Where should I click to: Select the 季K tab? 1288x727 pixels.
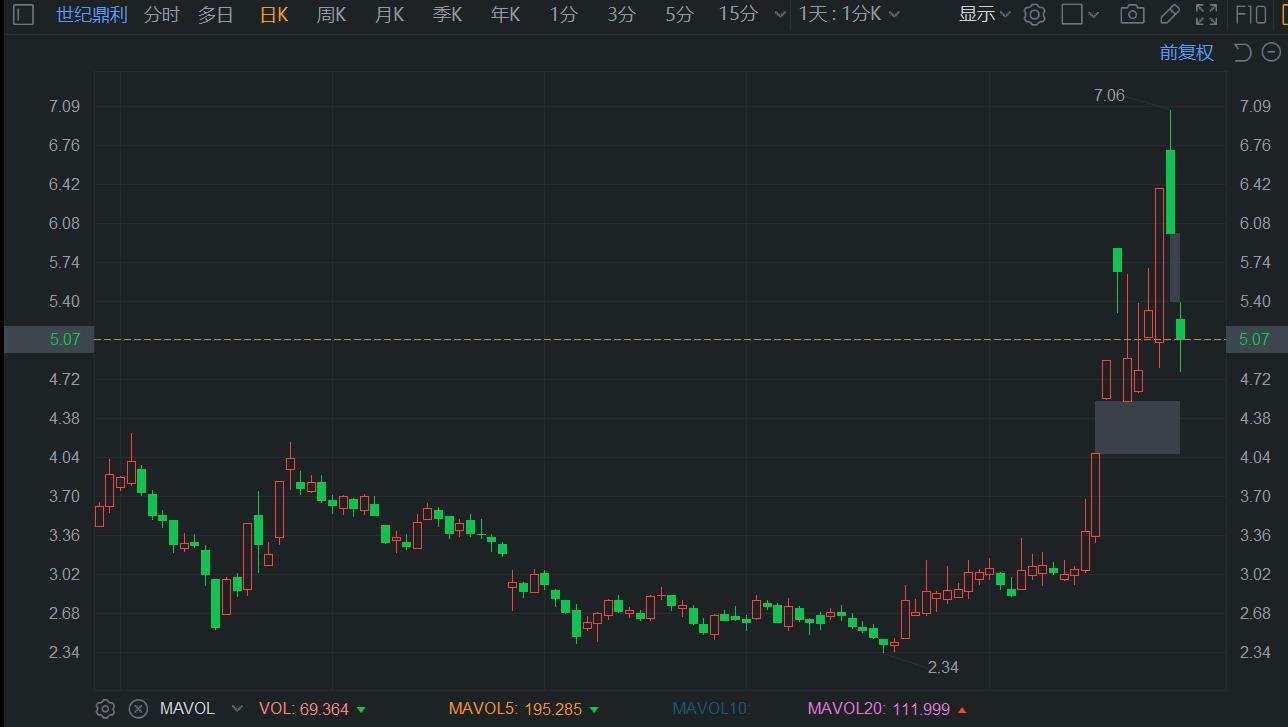[447, 15]
